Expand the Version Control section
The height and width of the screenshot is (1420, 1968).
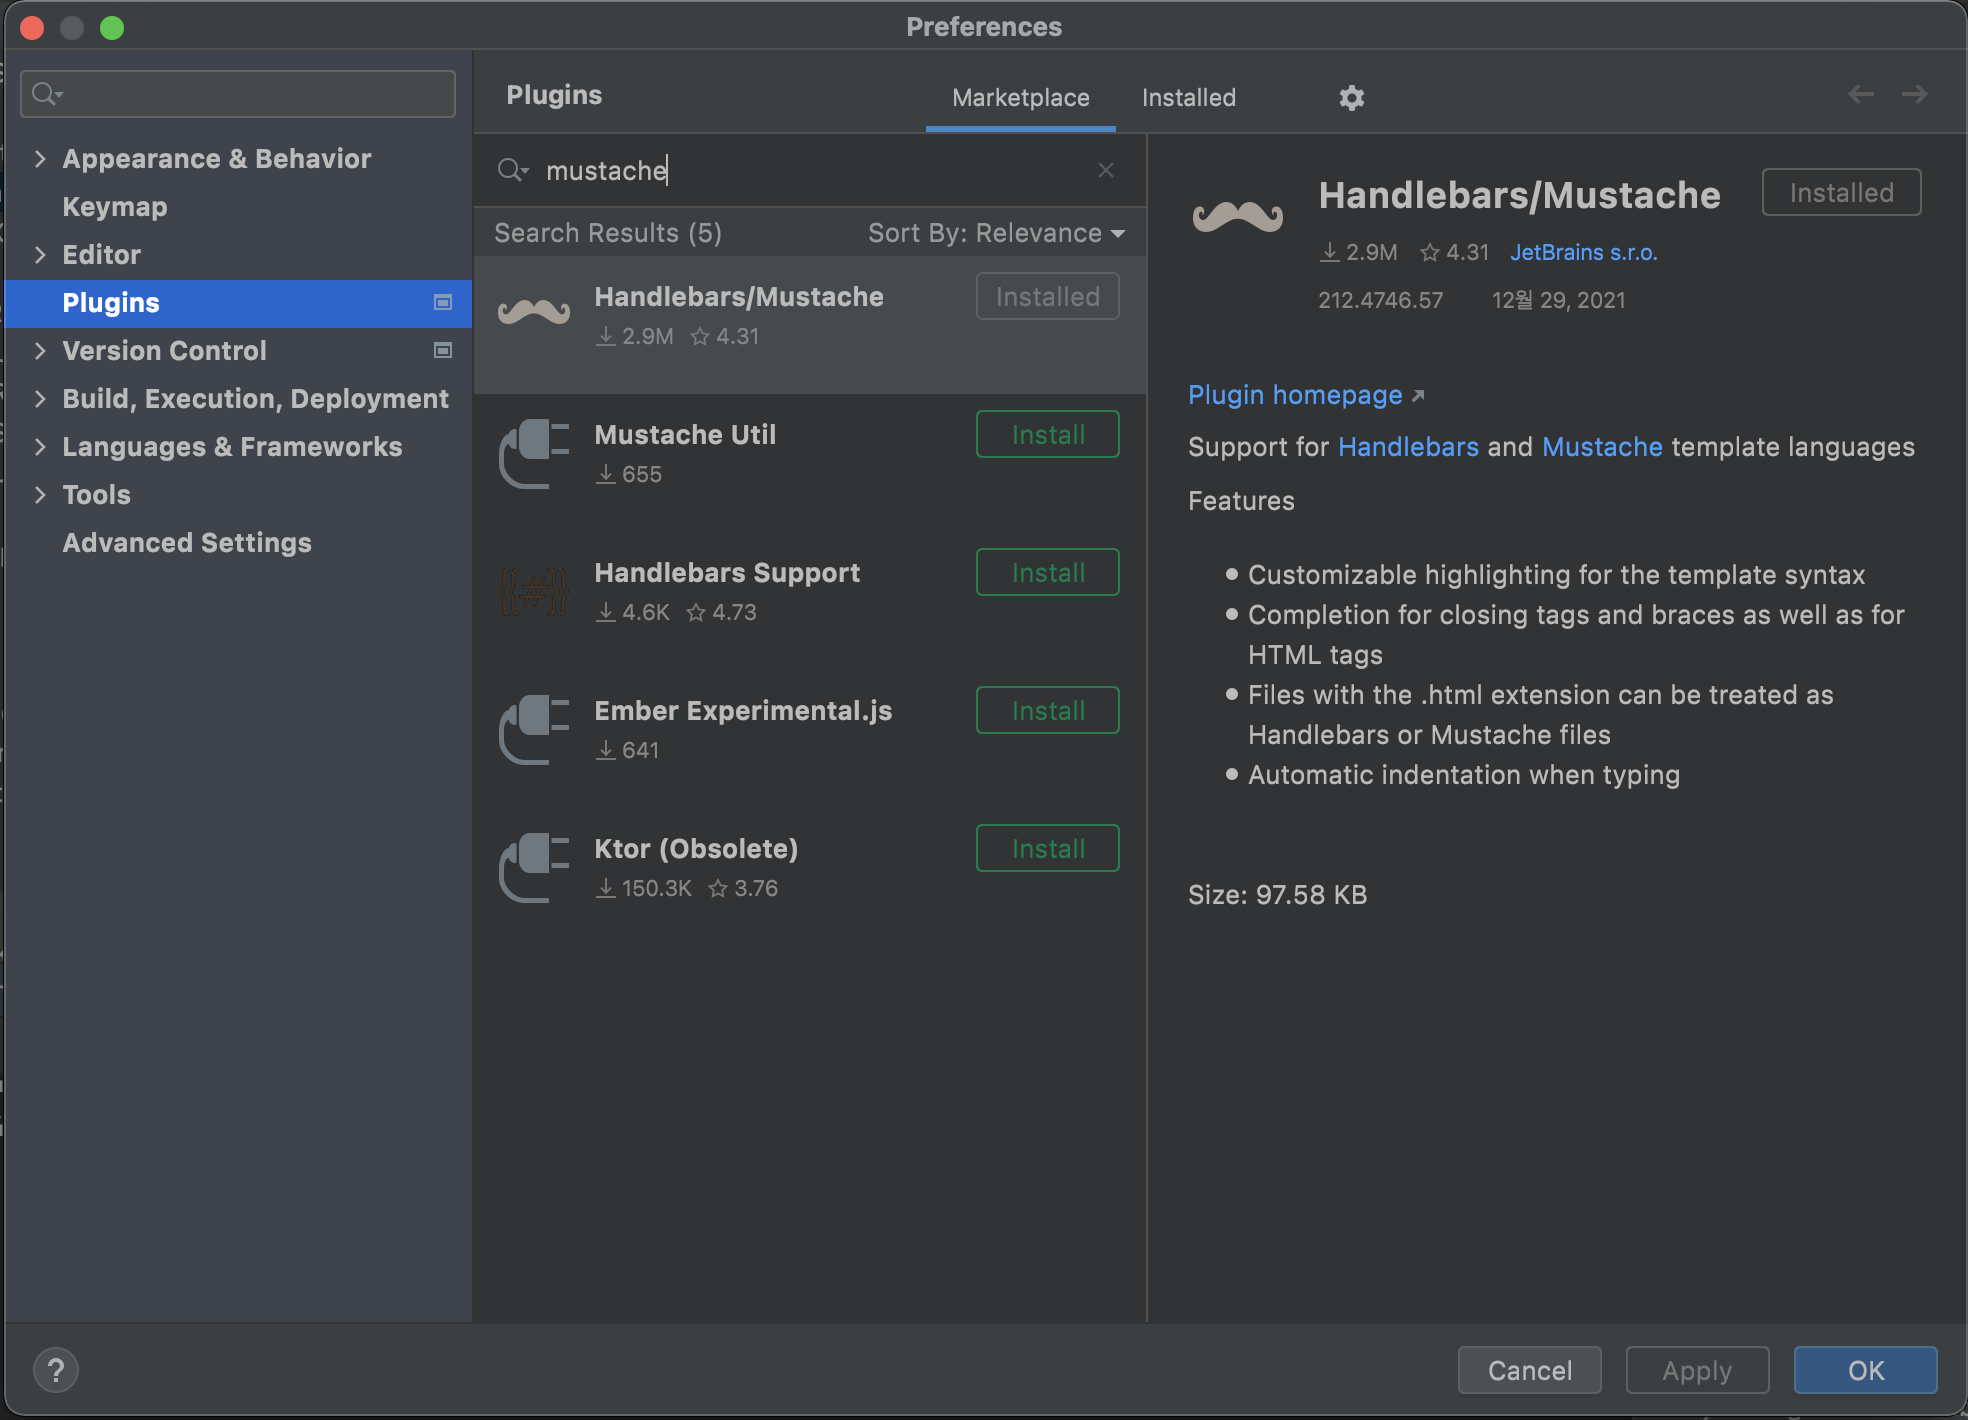pyautogui.click(x=40, y=350)
